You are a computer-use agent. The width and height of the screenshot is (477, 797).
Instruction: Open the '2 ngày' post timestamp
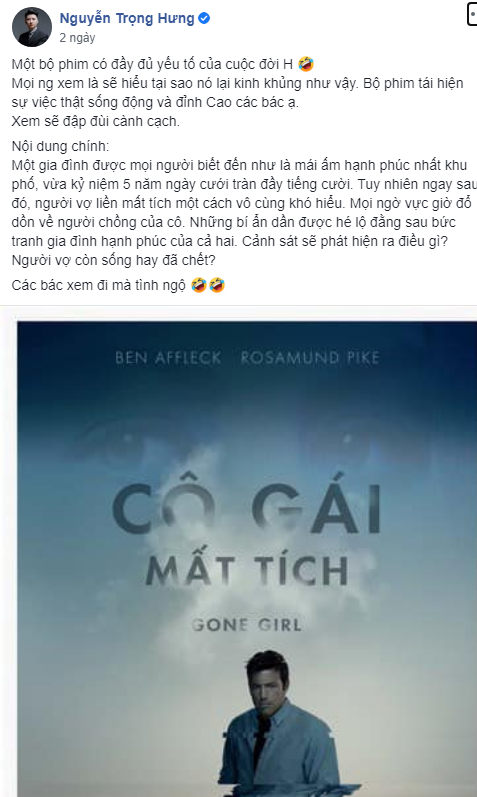tap(77, 38)
